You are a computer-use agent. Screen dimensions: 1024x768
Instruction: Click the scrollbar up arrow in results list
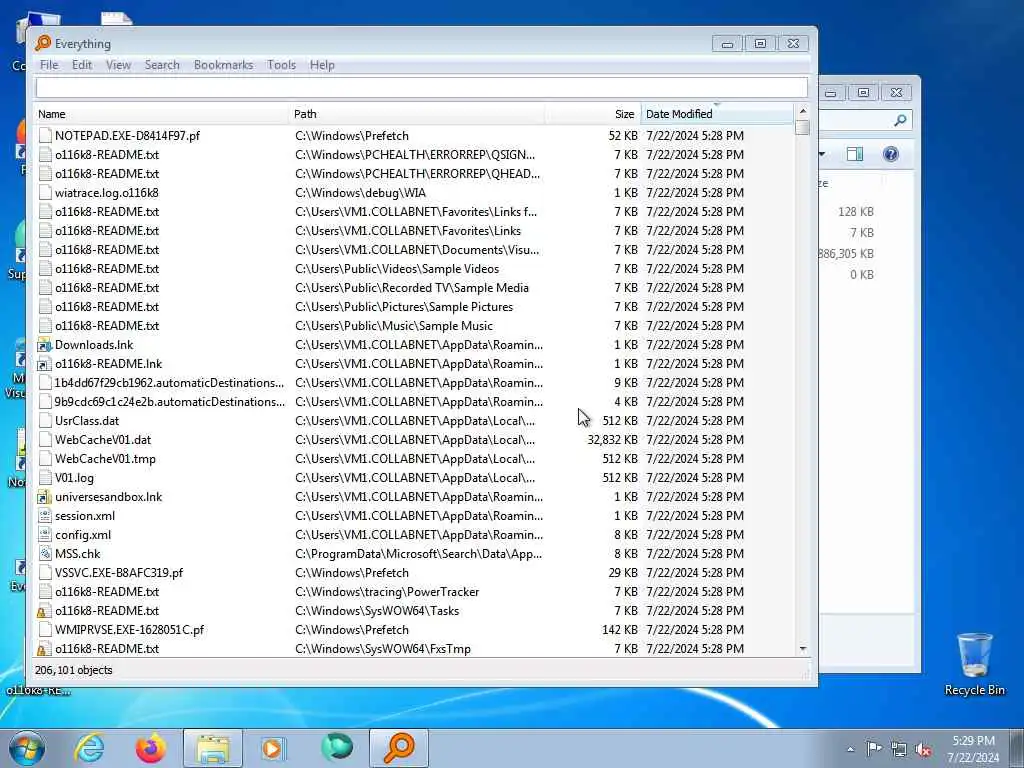coord(803,111)
